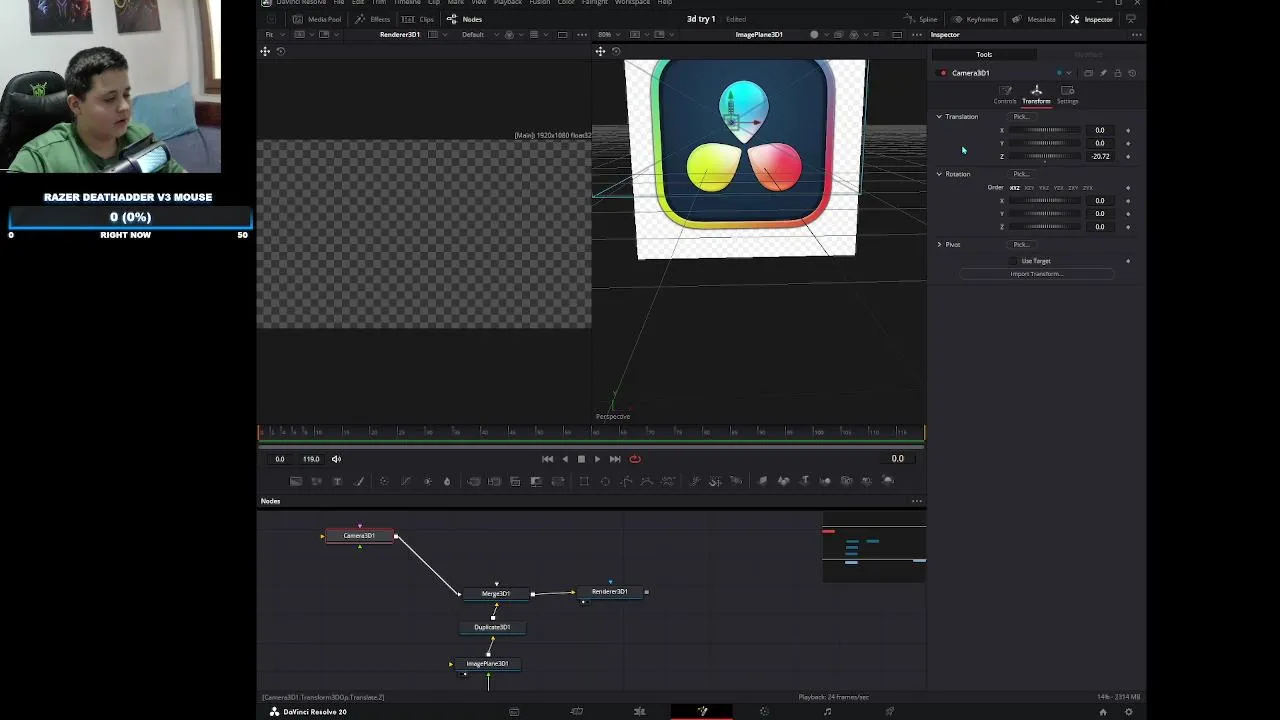Screen dimensions: 1280x720
Task: Add a Polygon mask from toolbar
Action: 625,481
